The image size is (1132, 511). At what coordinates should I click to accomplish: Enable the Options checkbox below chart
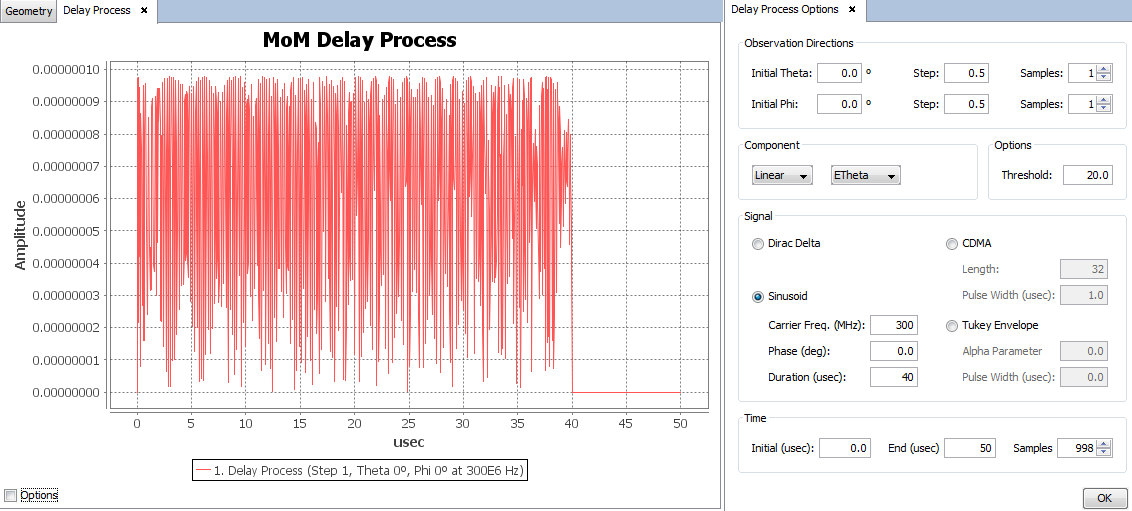11,496
